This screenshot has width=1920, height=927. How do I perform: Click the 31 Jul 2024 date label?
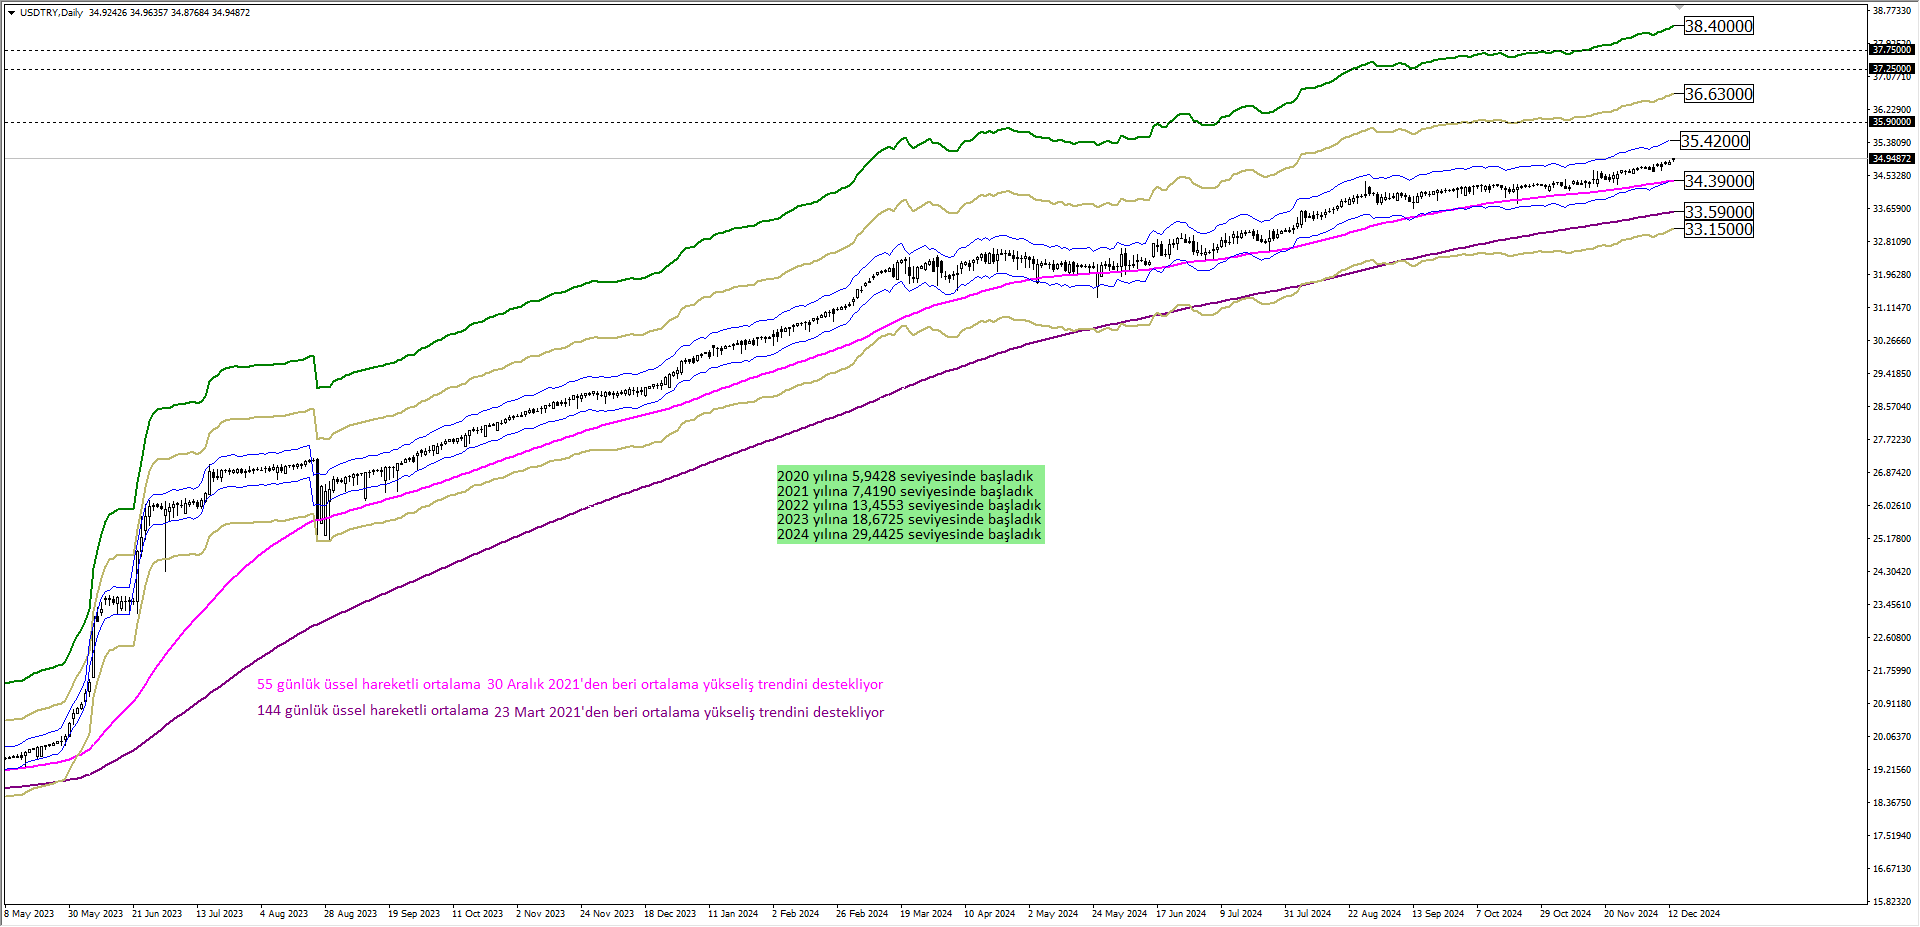point(1307,914)
